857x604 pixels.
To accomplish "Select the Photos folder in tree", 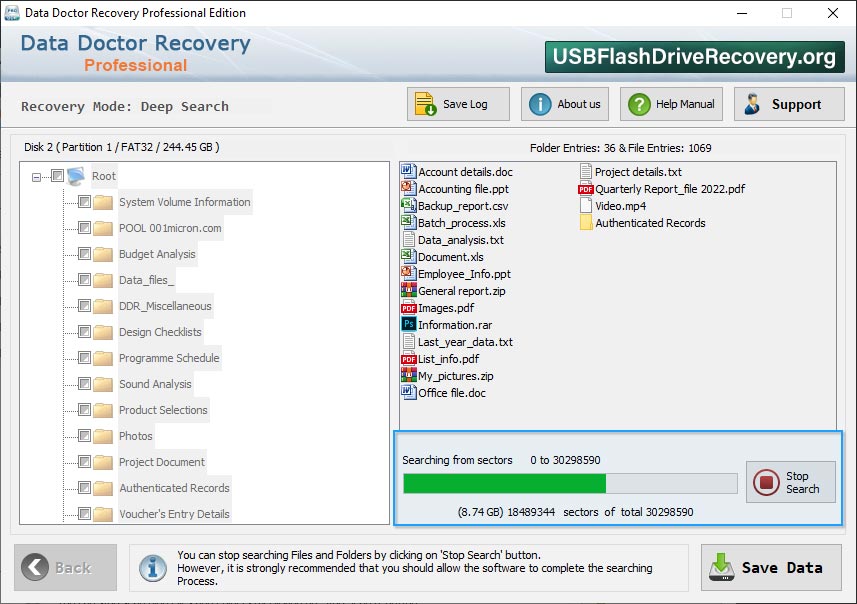I will tap(136, 436).
